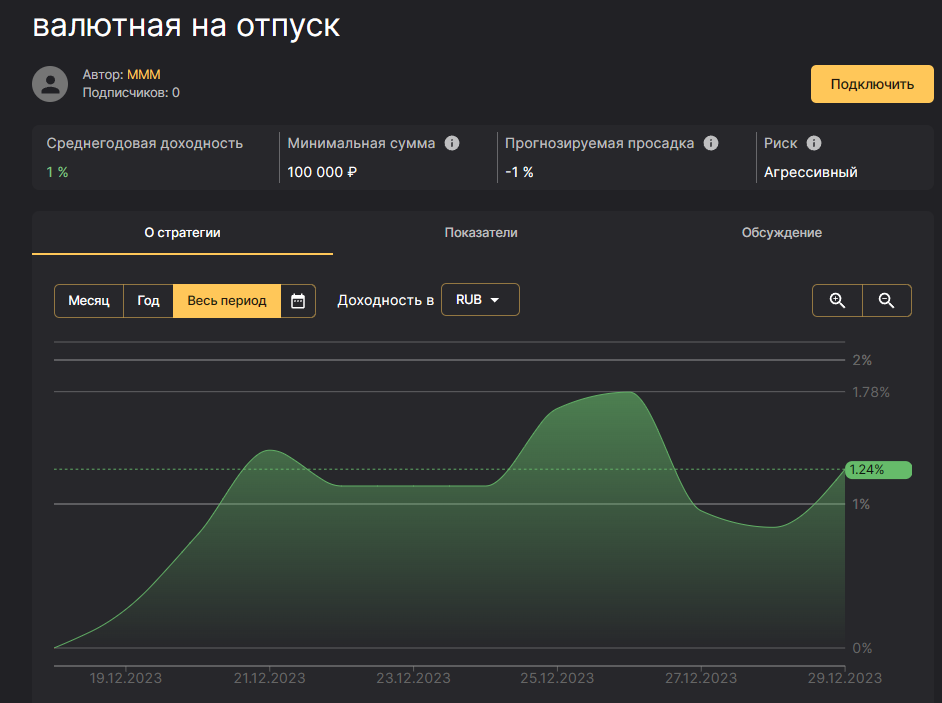Zoom out on the chart
Image resolution: width=942 pixels, height=703 pixels.
point(887,300)
